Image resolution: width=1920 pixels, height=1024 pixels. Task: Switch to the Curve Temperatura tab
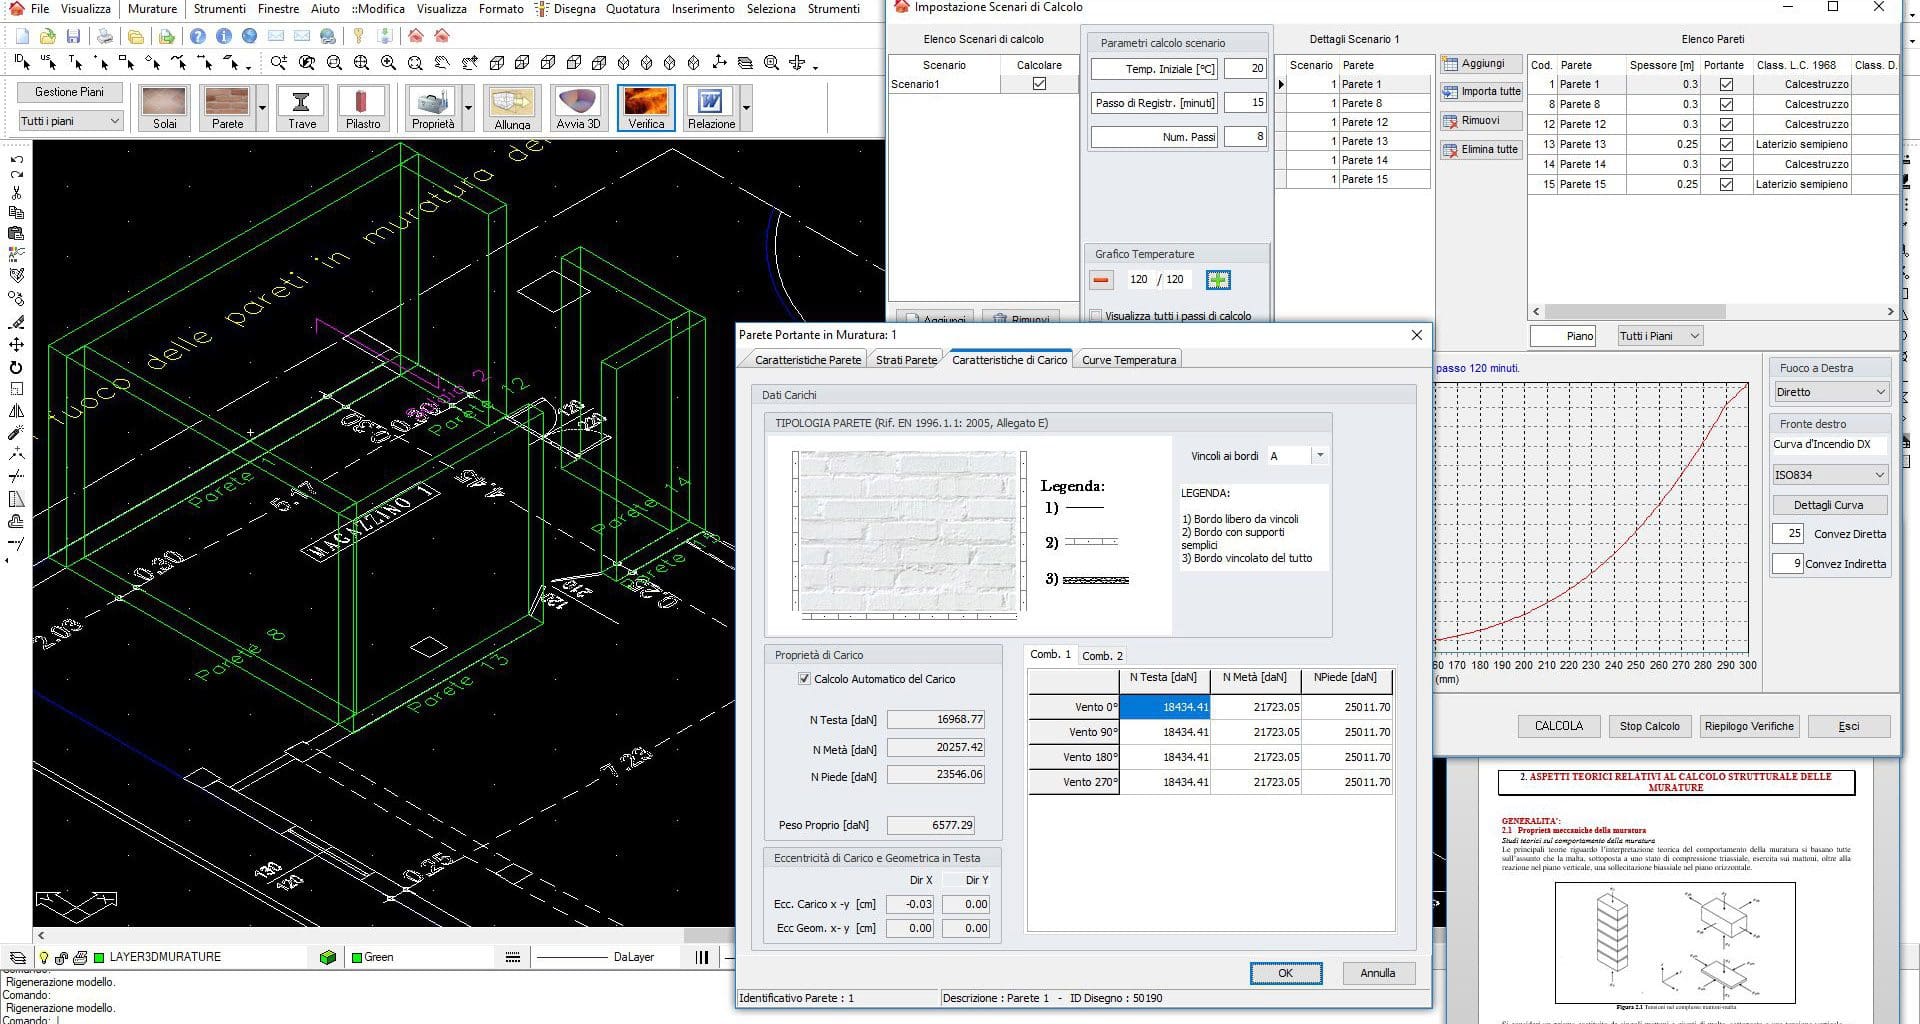tap(1127, 359)
